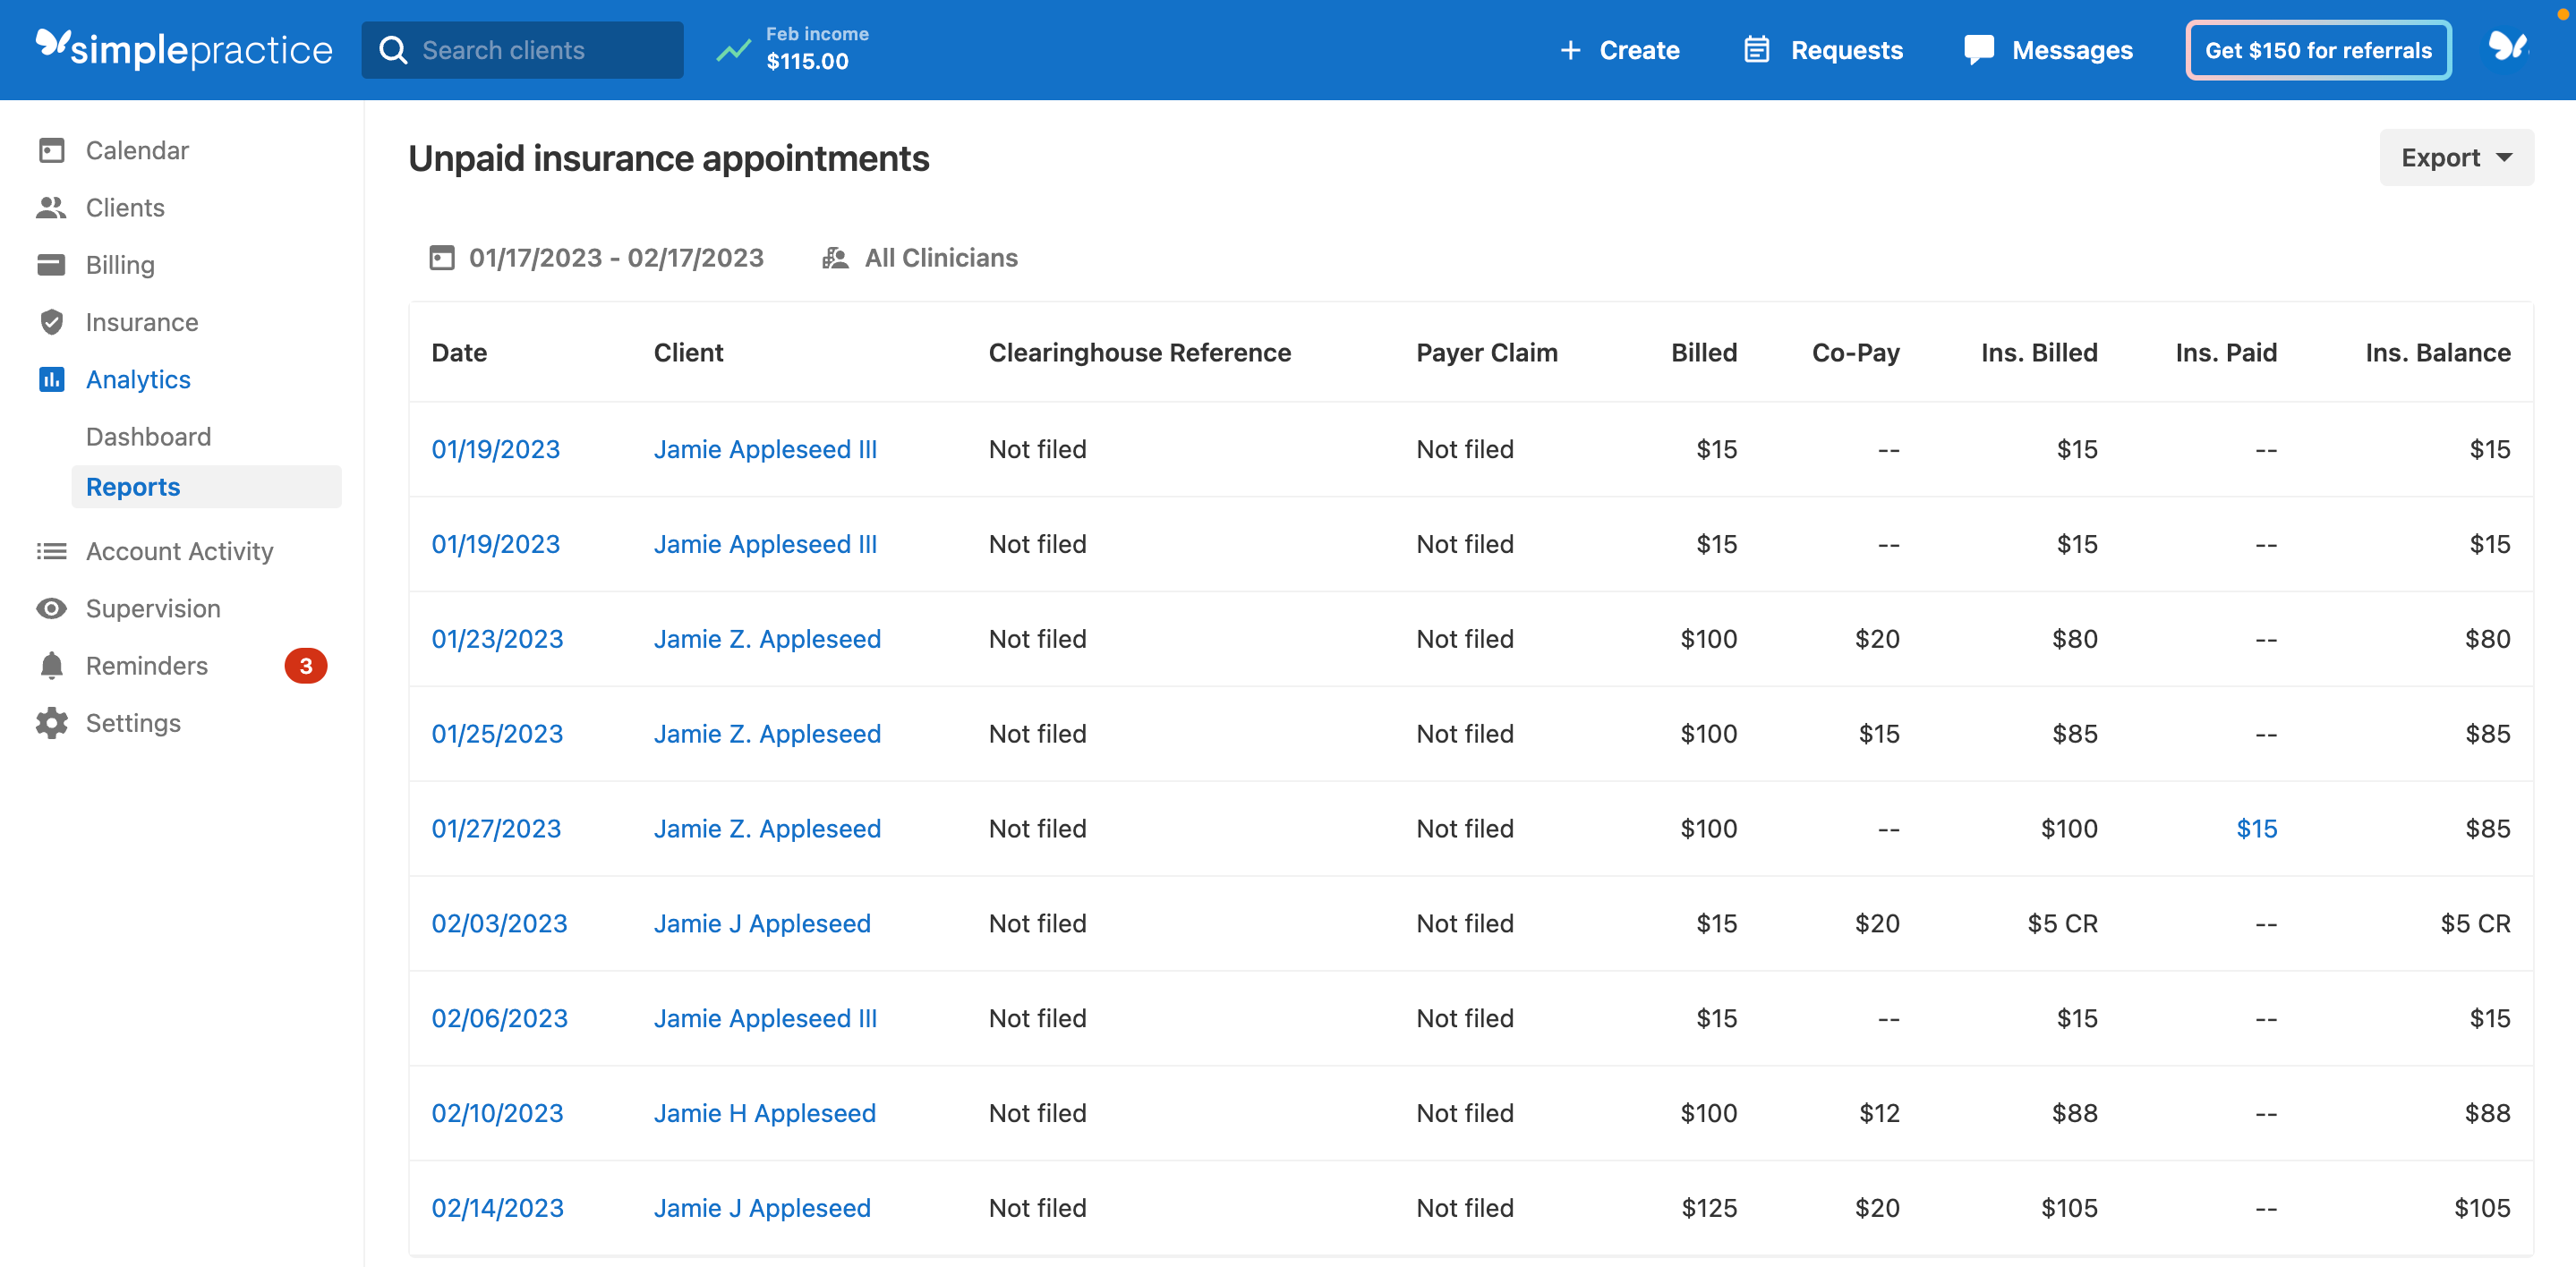Expand the Export dropdown
The width and height of the screenshot is (2576, 1267).
(2456, 157)
